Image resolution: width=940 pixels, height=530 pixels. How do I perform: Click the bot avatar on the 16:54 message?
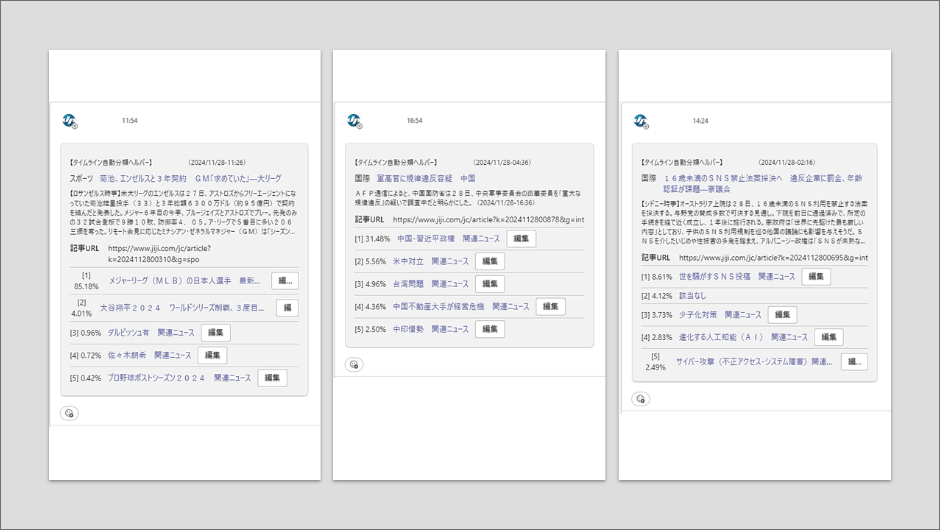pos(354,121)
